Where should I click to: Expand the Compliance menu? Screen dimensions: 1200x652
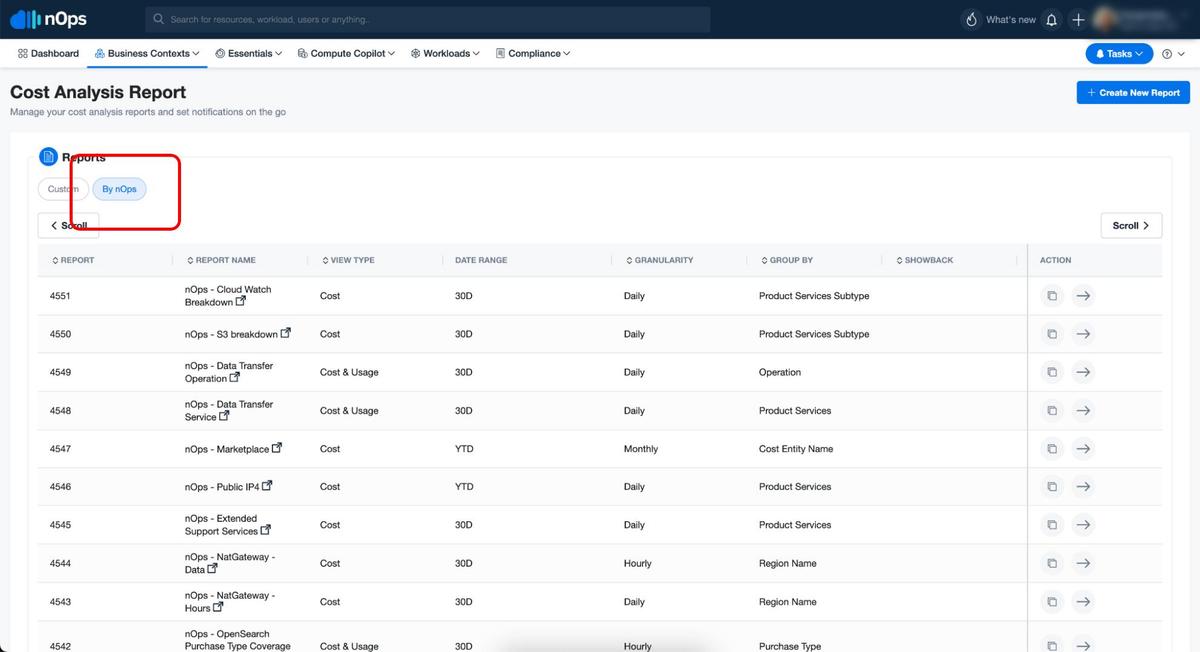(533, 54)
